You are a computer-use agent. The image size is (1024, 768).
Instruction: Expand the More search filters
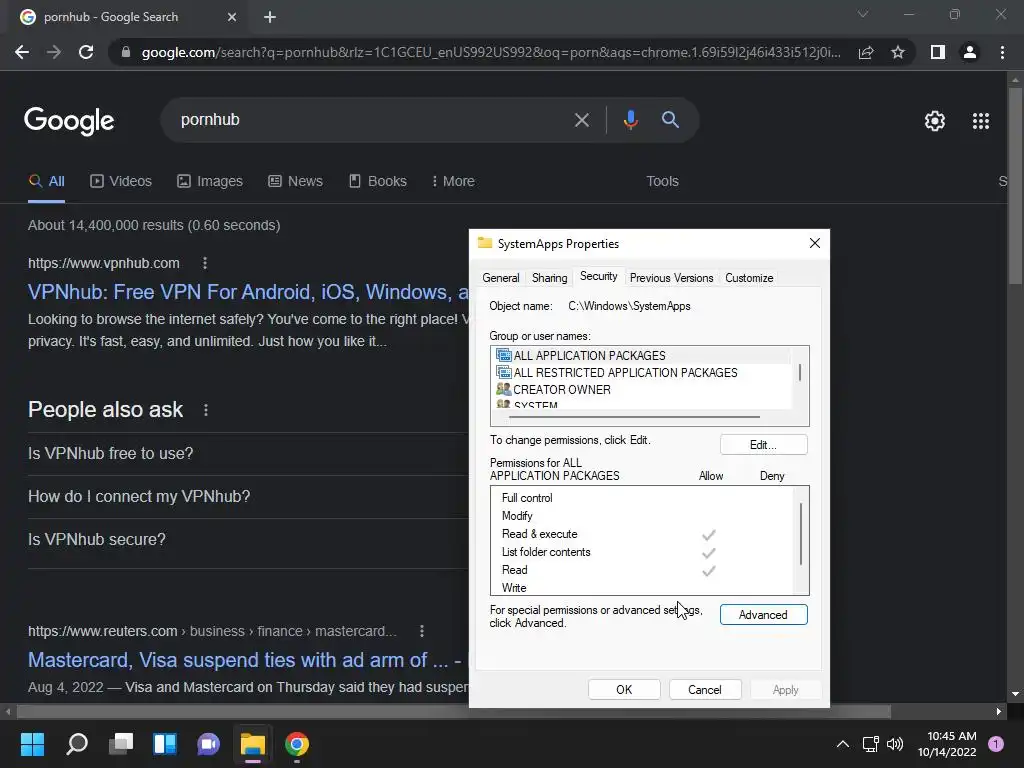(x=453, y=182)
